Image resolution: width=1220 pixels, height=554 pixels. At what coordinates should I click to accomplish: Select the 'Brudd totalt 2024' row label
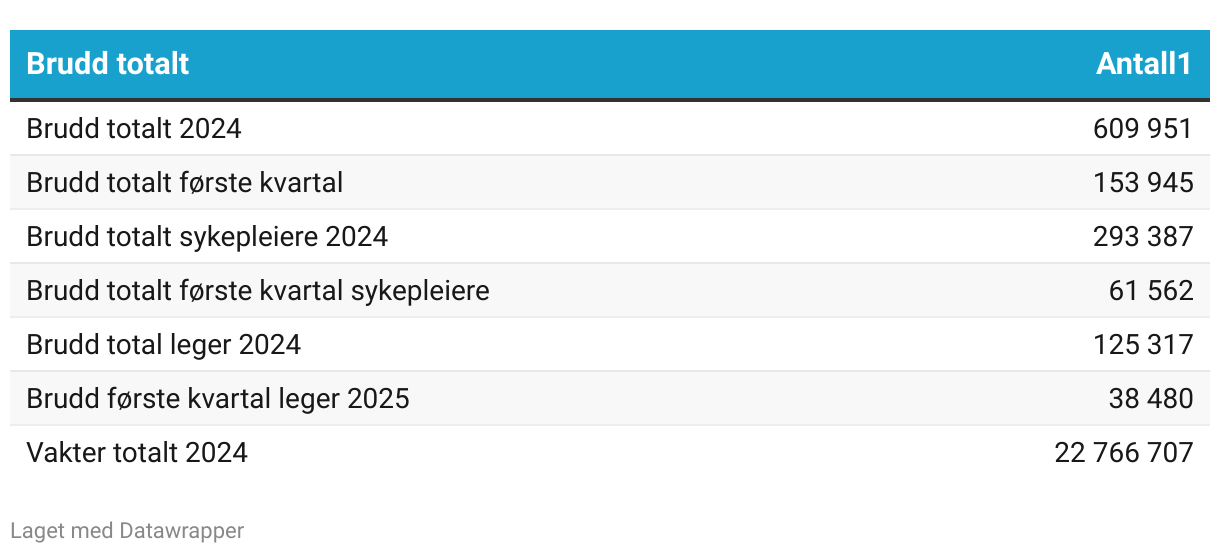point(134,129)
